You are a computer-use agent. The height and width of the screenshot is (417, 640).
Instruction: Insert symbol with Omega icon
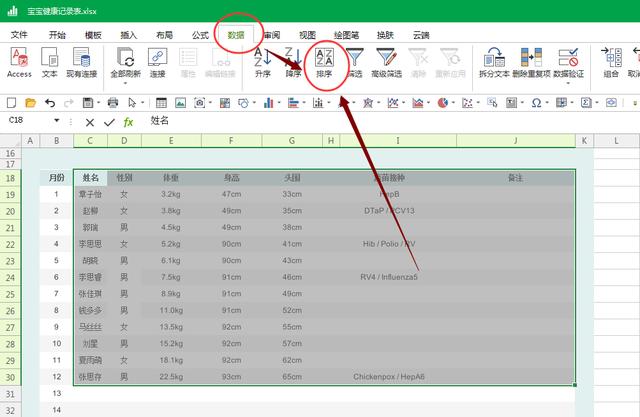click(536, 102)
